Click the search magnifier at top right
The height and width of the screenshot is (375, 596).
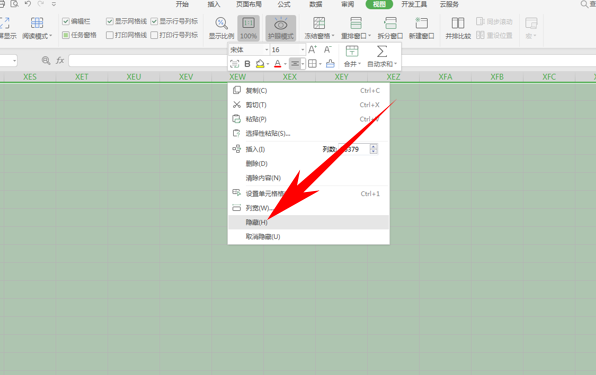[x=584, y=4]
